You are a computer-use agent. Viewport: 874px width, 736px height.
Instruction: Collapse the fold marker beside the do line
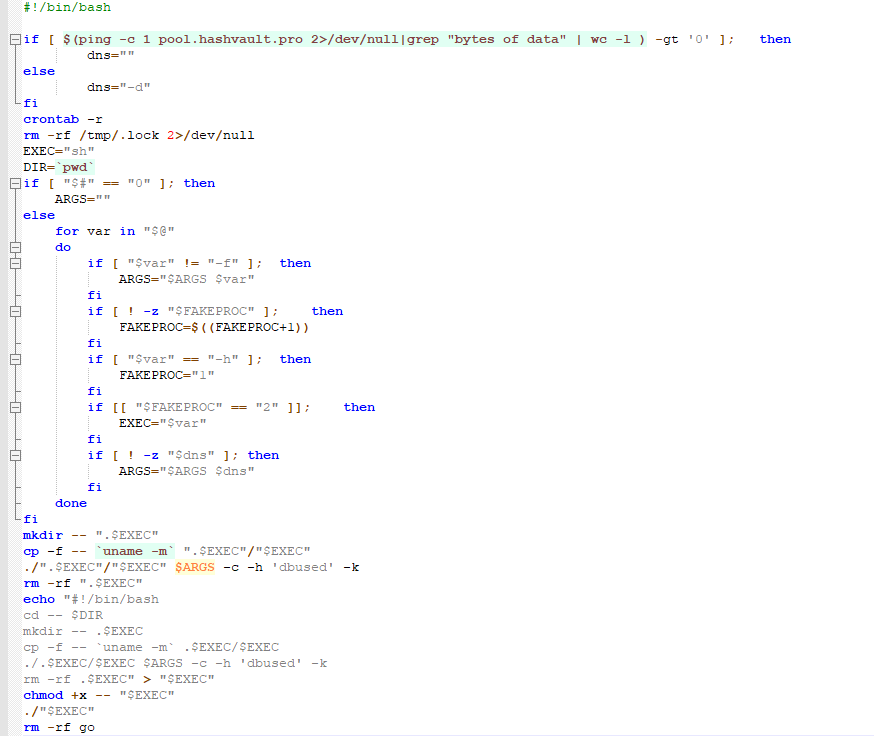pos(16,248)
